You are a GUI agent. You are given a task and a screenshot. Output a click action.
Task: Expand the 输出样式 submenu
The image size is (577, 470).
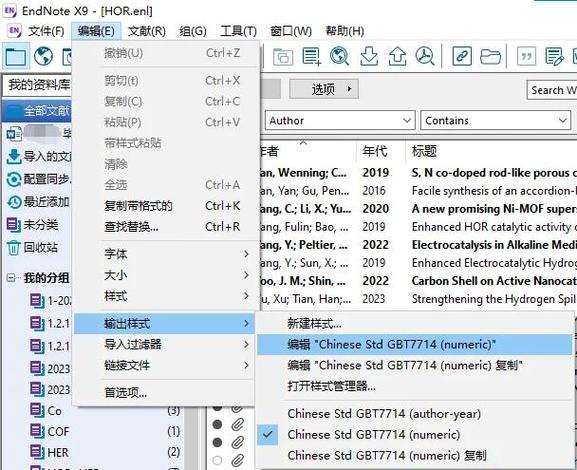pos(164,324)
